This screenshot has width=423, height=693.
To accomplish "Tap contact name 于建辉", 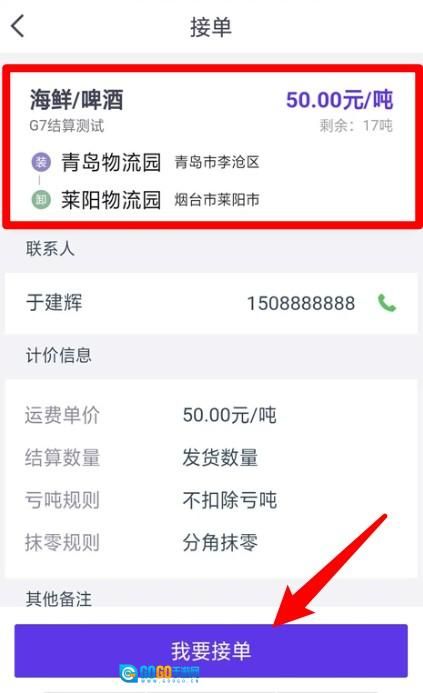I will click(54, 303).
